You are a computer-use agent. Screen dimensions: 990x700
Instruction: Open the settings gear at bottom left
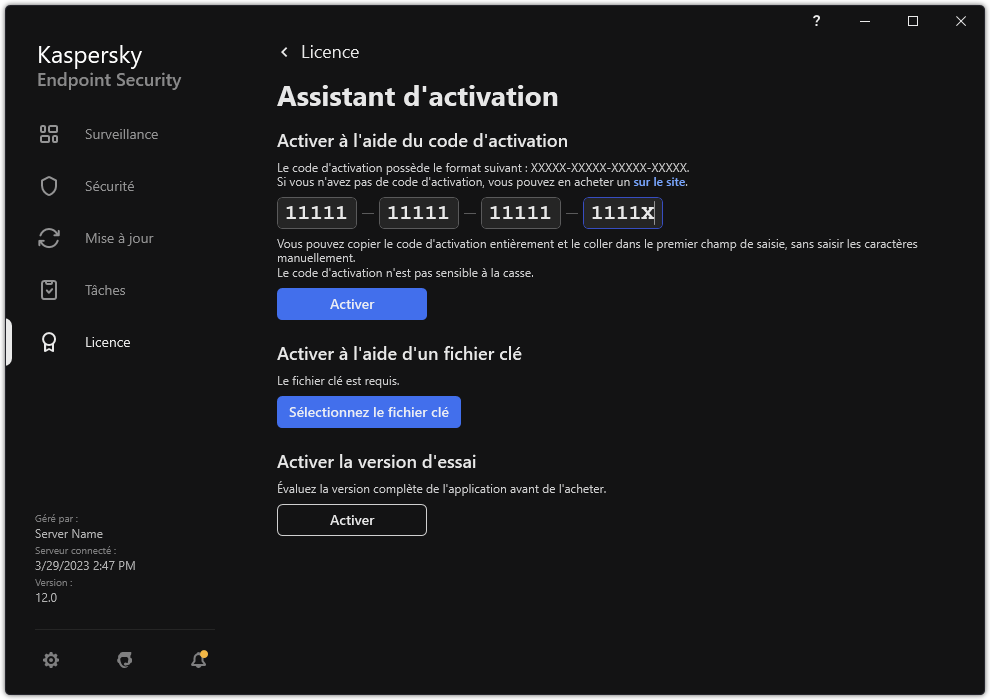coord(51,660)
